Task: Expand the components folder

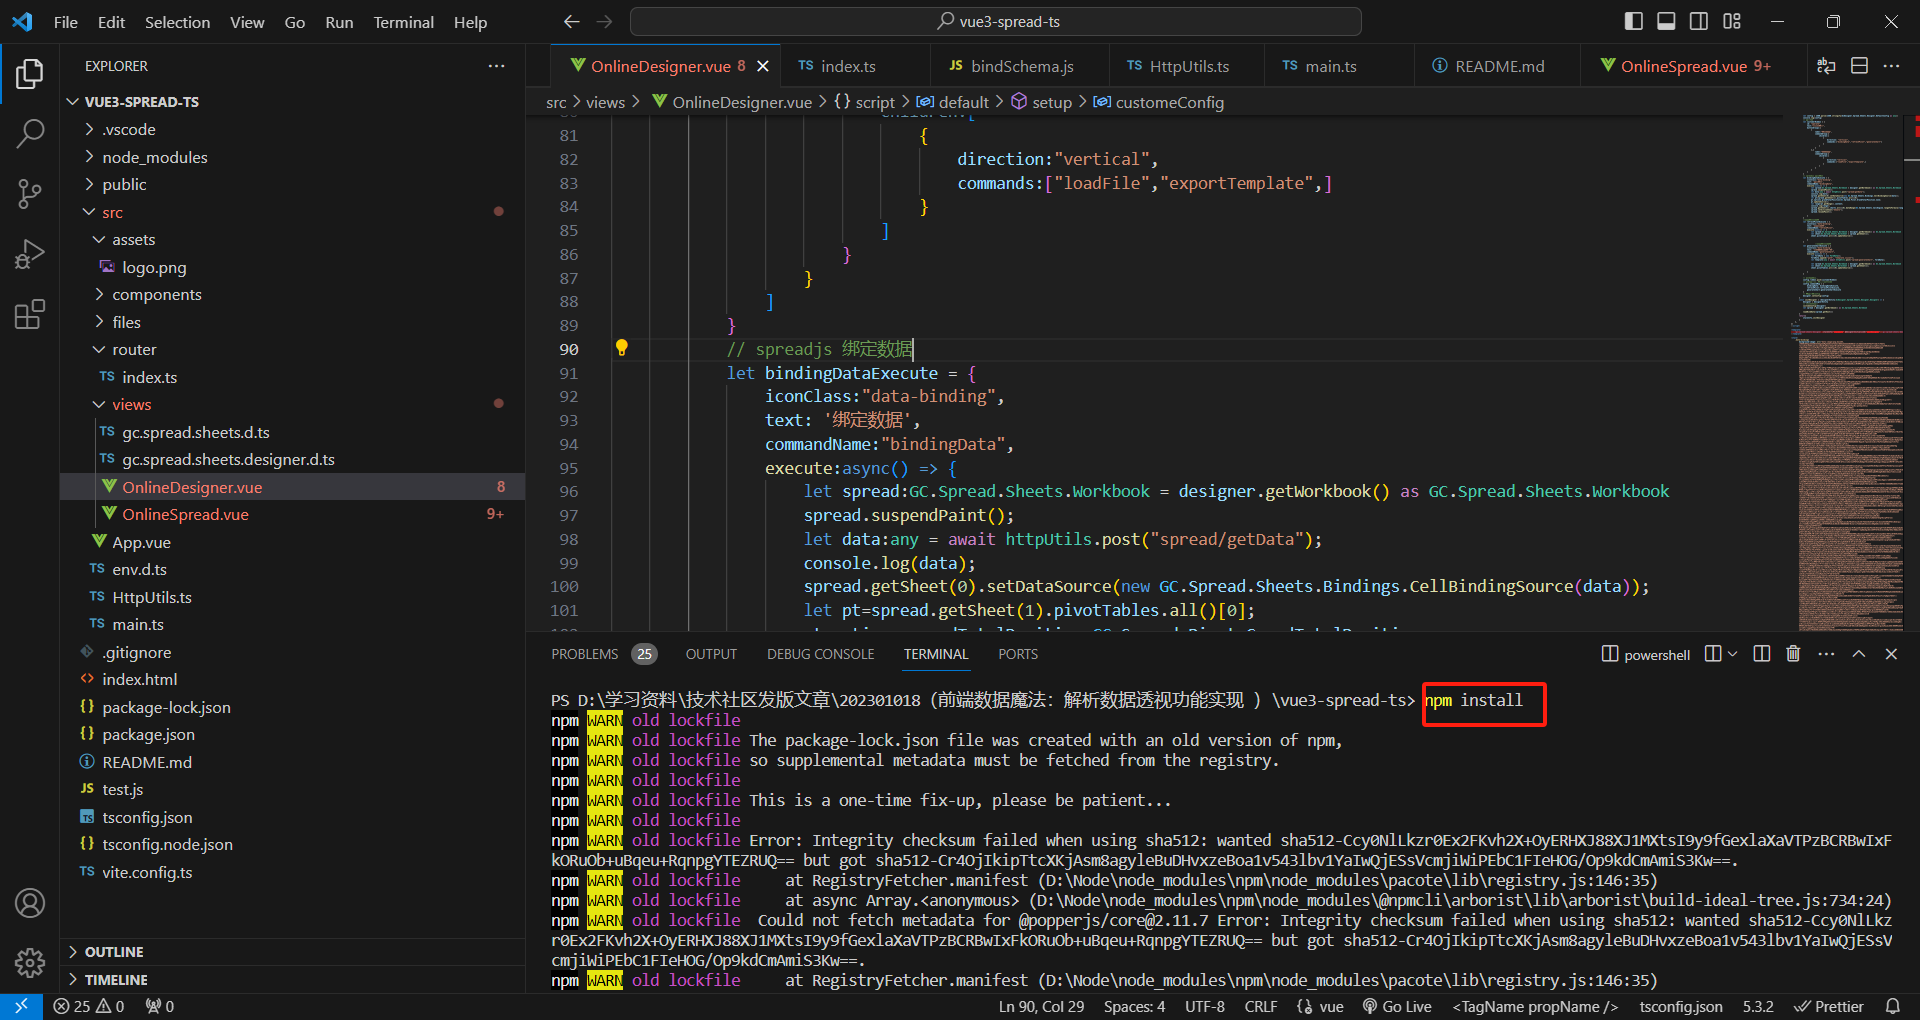Action: pos(156,294)
